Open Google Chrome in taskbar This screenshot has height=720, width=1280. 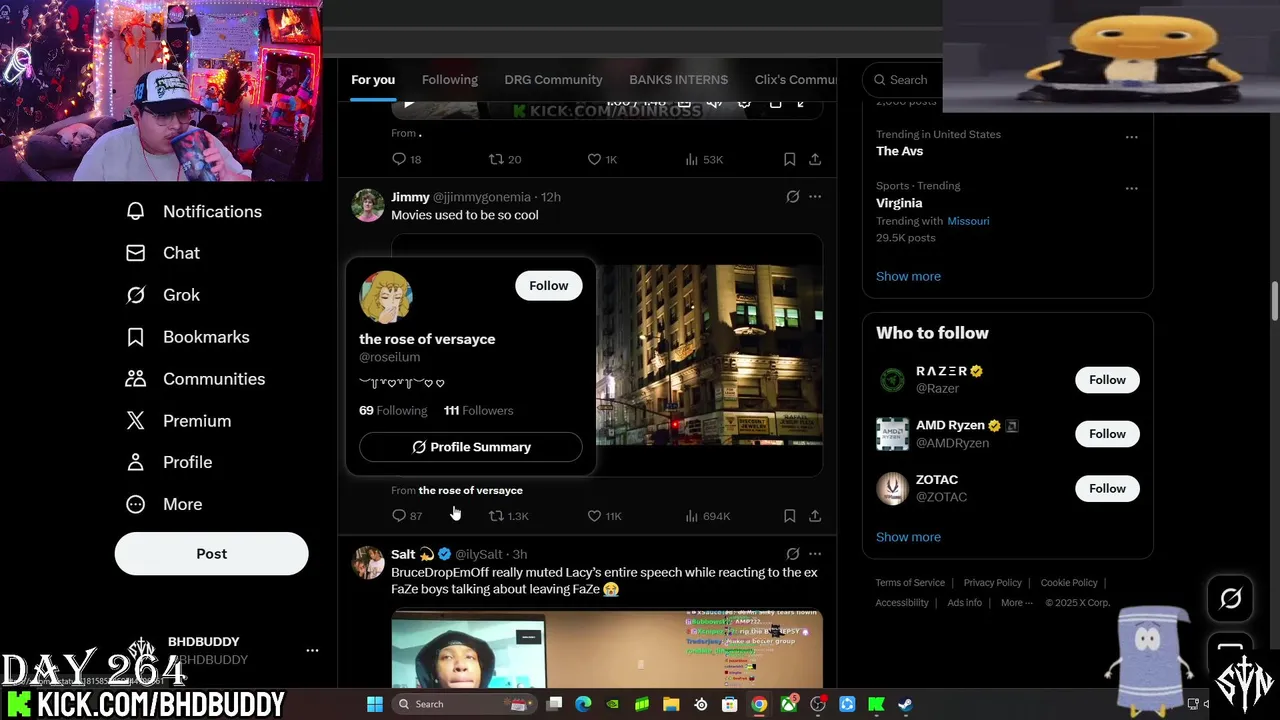click(x=760, y=704)
